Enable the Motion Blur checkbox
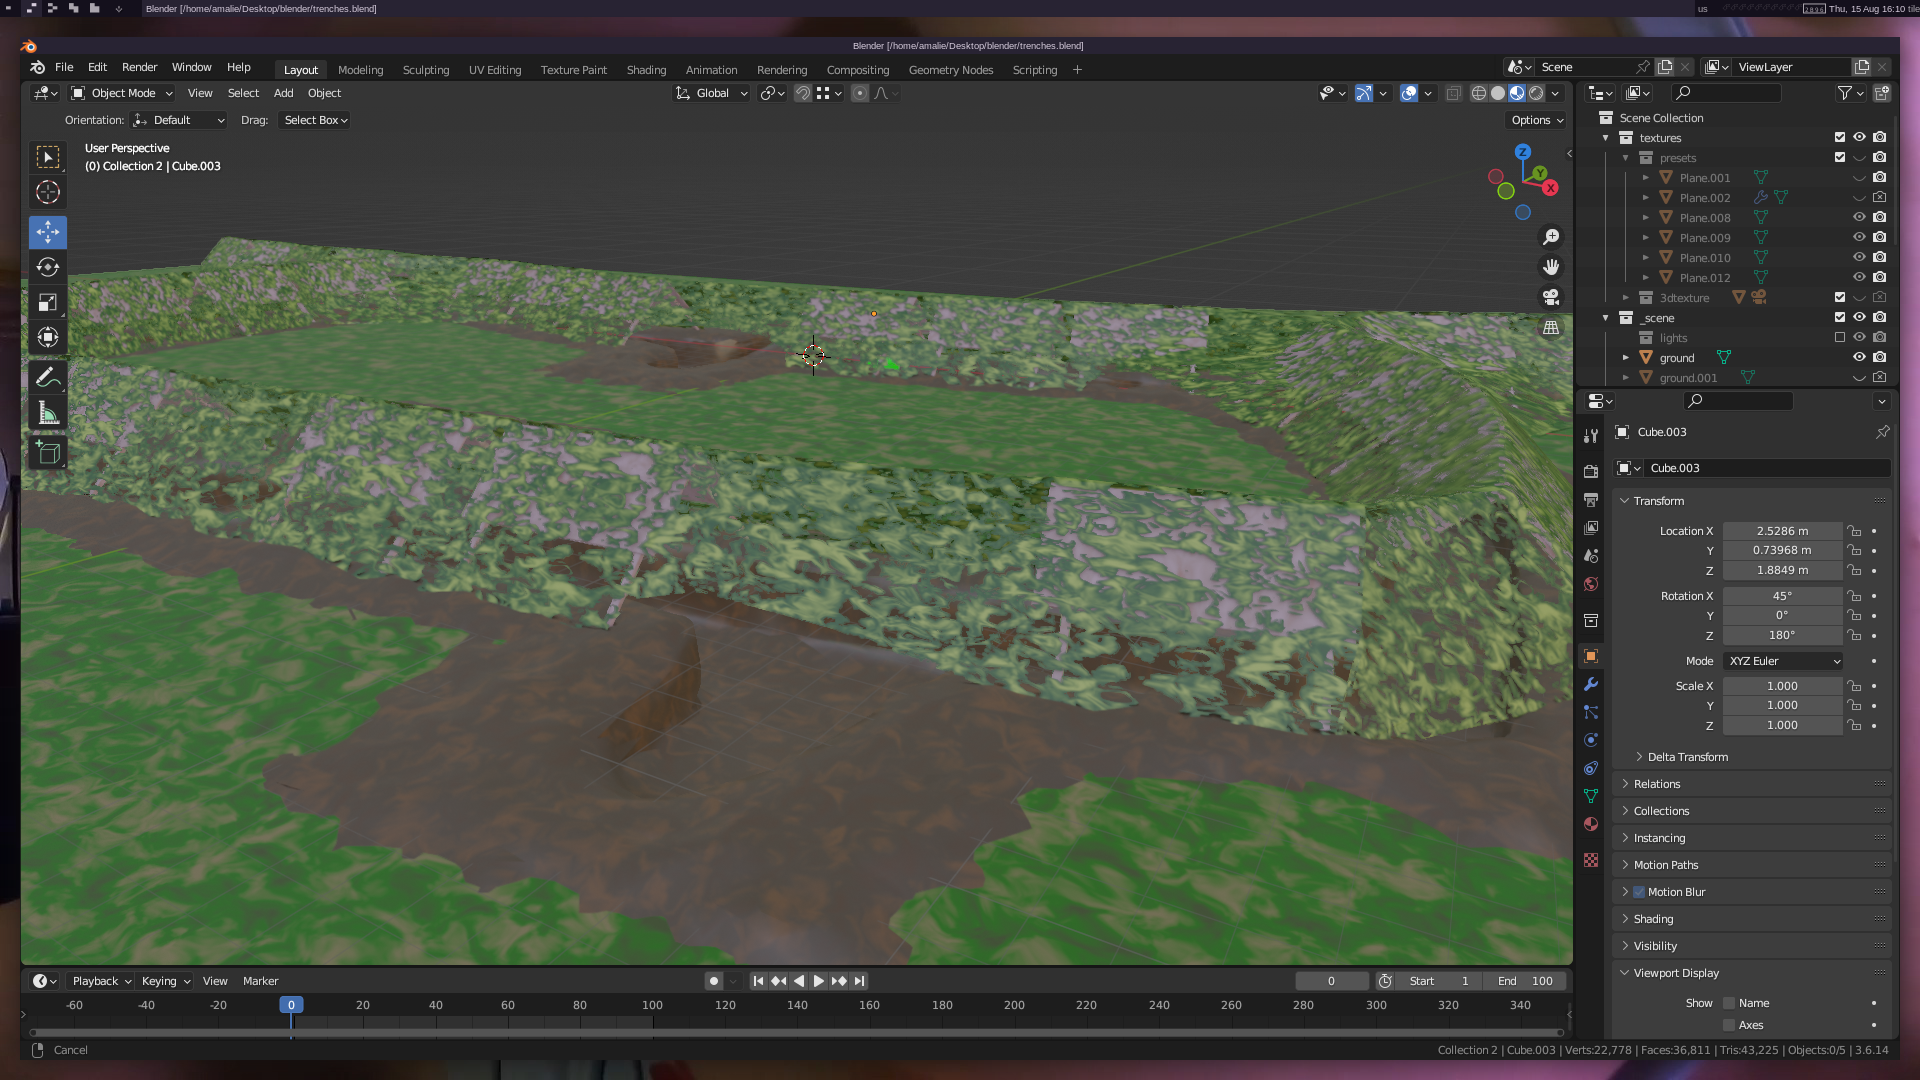Image resolution: width=1920 pixels, height=1080 pixels. point(1639,892)
